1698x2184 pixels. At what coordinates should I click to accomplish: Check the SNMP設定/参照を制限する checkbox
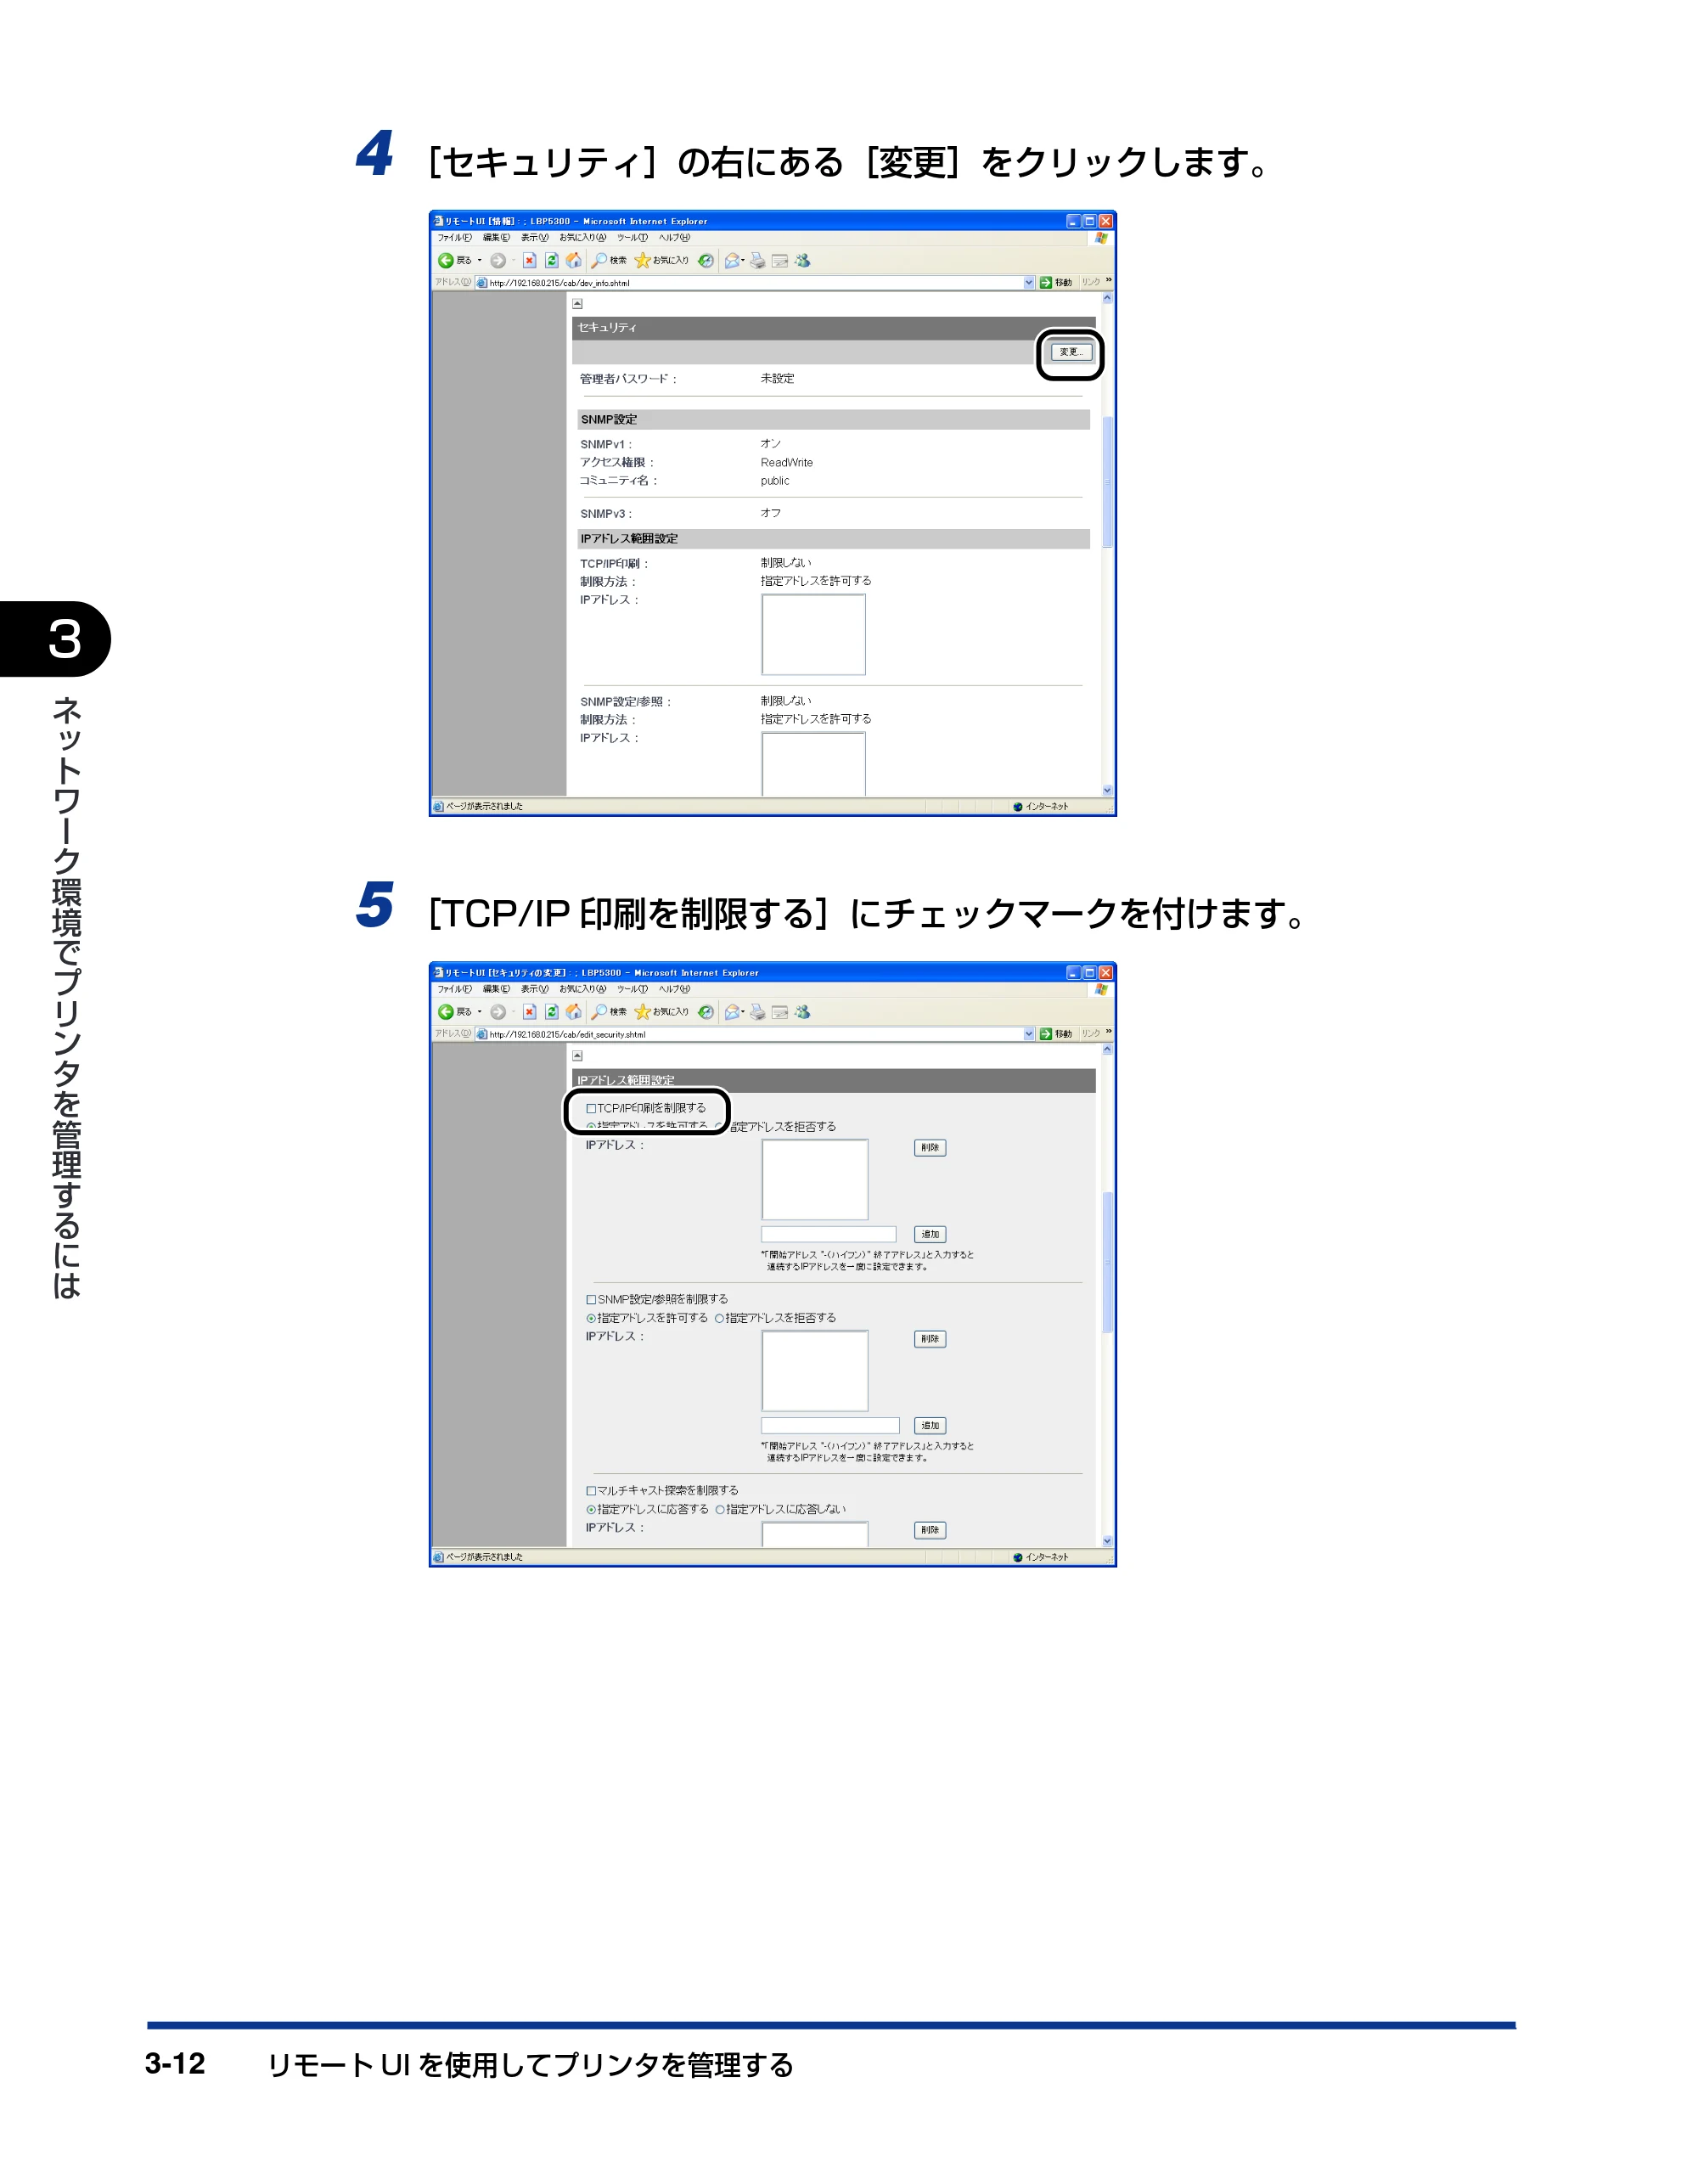click(x=591, y=1299)
